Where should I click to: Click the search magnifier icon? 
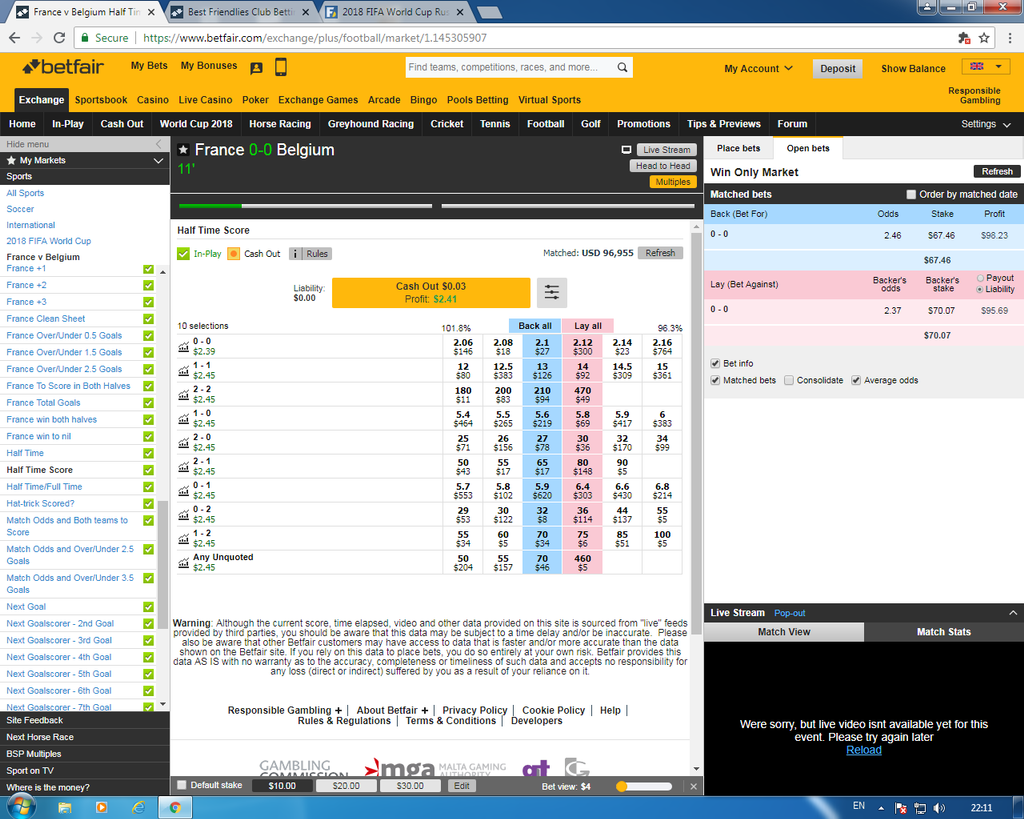pyautogui.click(x=622, y=67)
